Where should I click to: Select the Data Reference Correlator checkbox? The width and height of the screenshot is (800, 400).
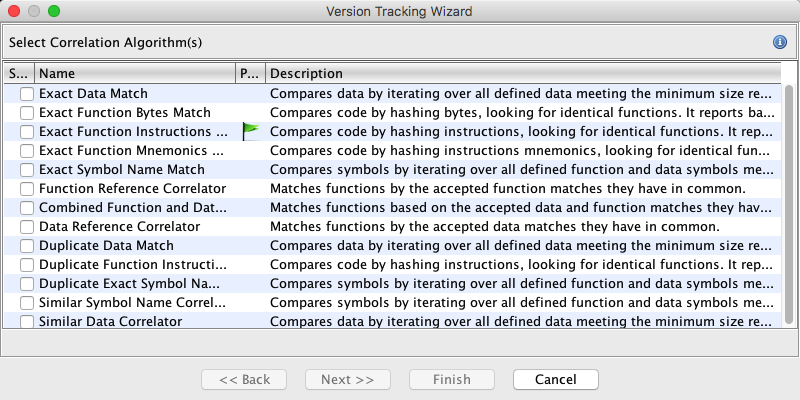coord(27,227)
